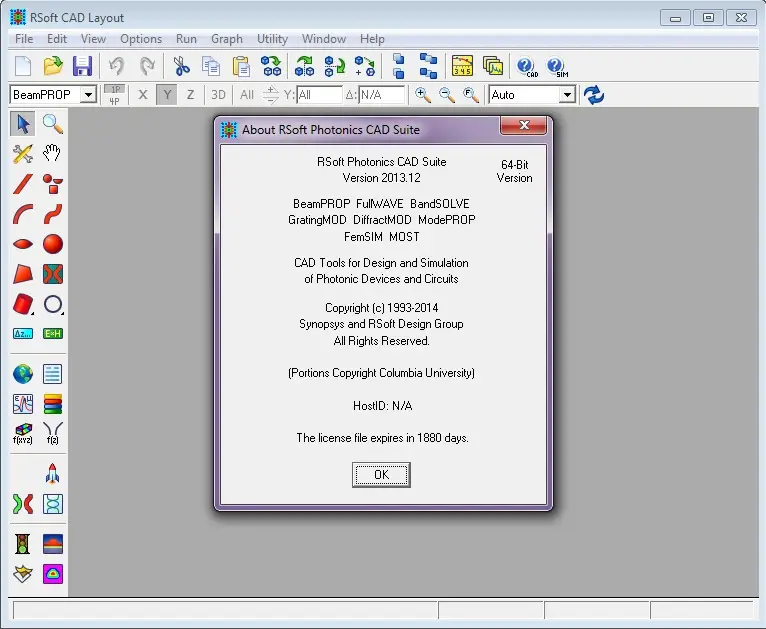The image size is (766, 629).
Task: Click the license expires in 1880 days text
Action: [x=382, y=438]
